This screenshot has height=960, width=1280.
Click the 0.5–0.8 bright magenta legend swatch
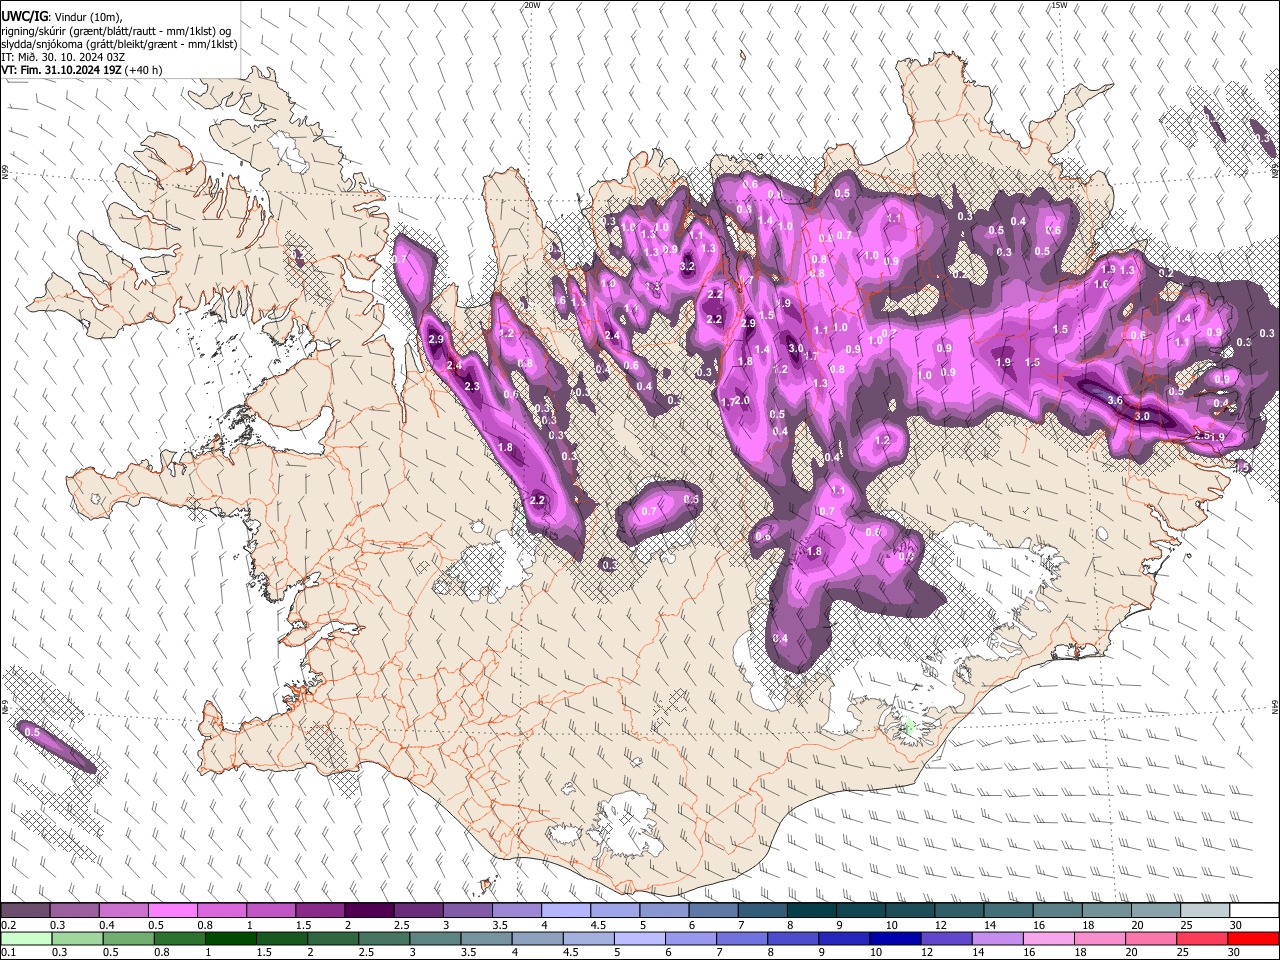click(x=172, y=911)
